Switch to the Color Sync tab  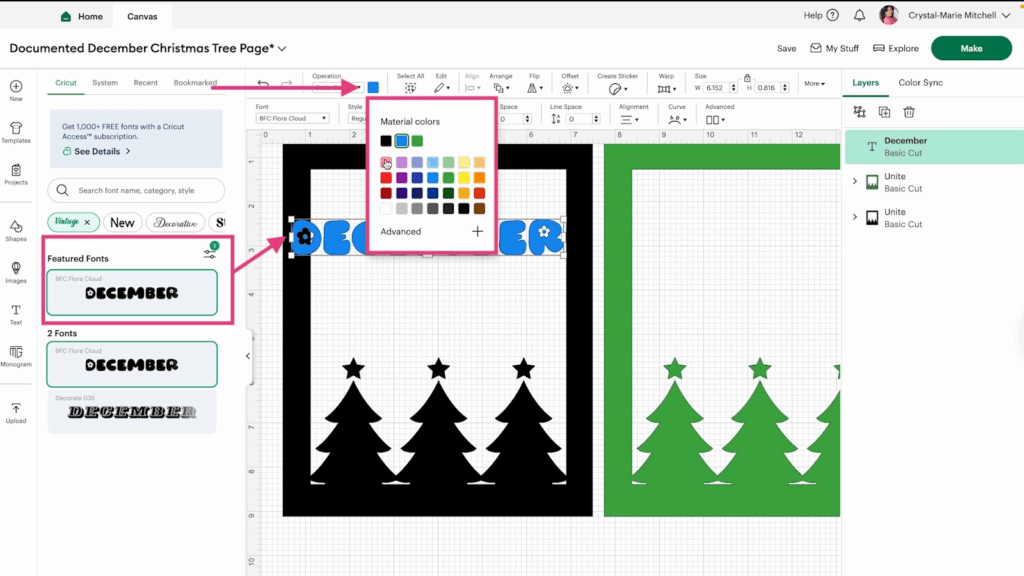(920, 83)
